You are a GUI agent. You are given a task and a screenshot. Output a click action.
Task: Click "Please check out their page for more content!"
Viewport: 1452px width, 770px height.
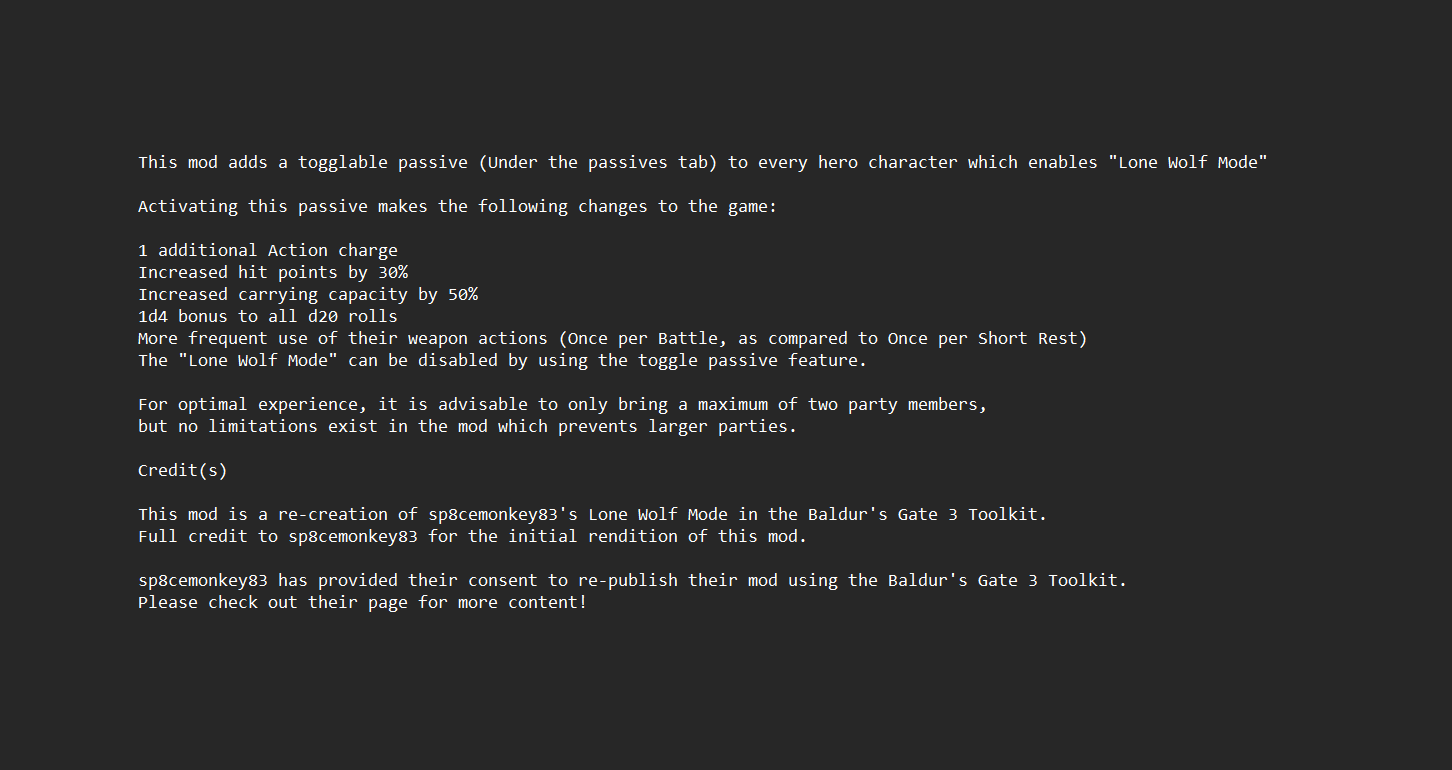pos(362,602)
